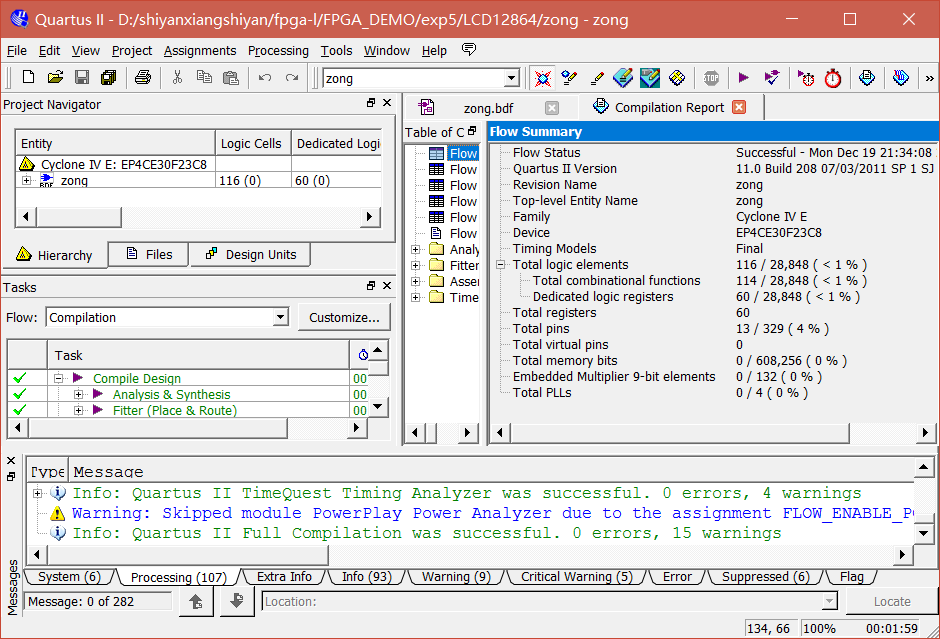The width and height of the screenshot is (940, 639).
Task: Show the Critical Warning (5) messages tab
Action: click(577, 577)
